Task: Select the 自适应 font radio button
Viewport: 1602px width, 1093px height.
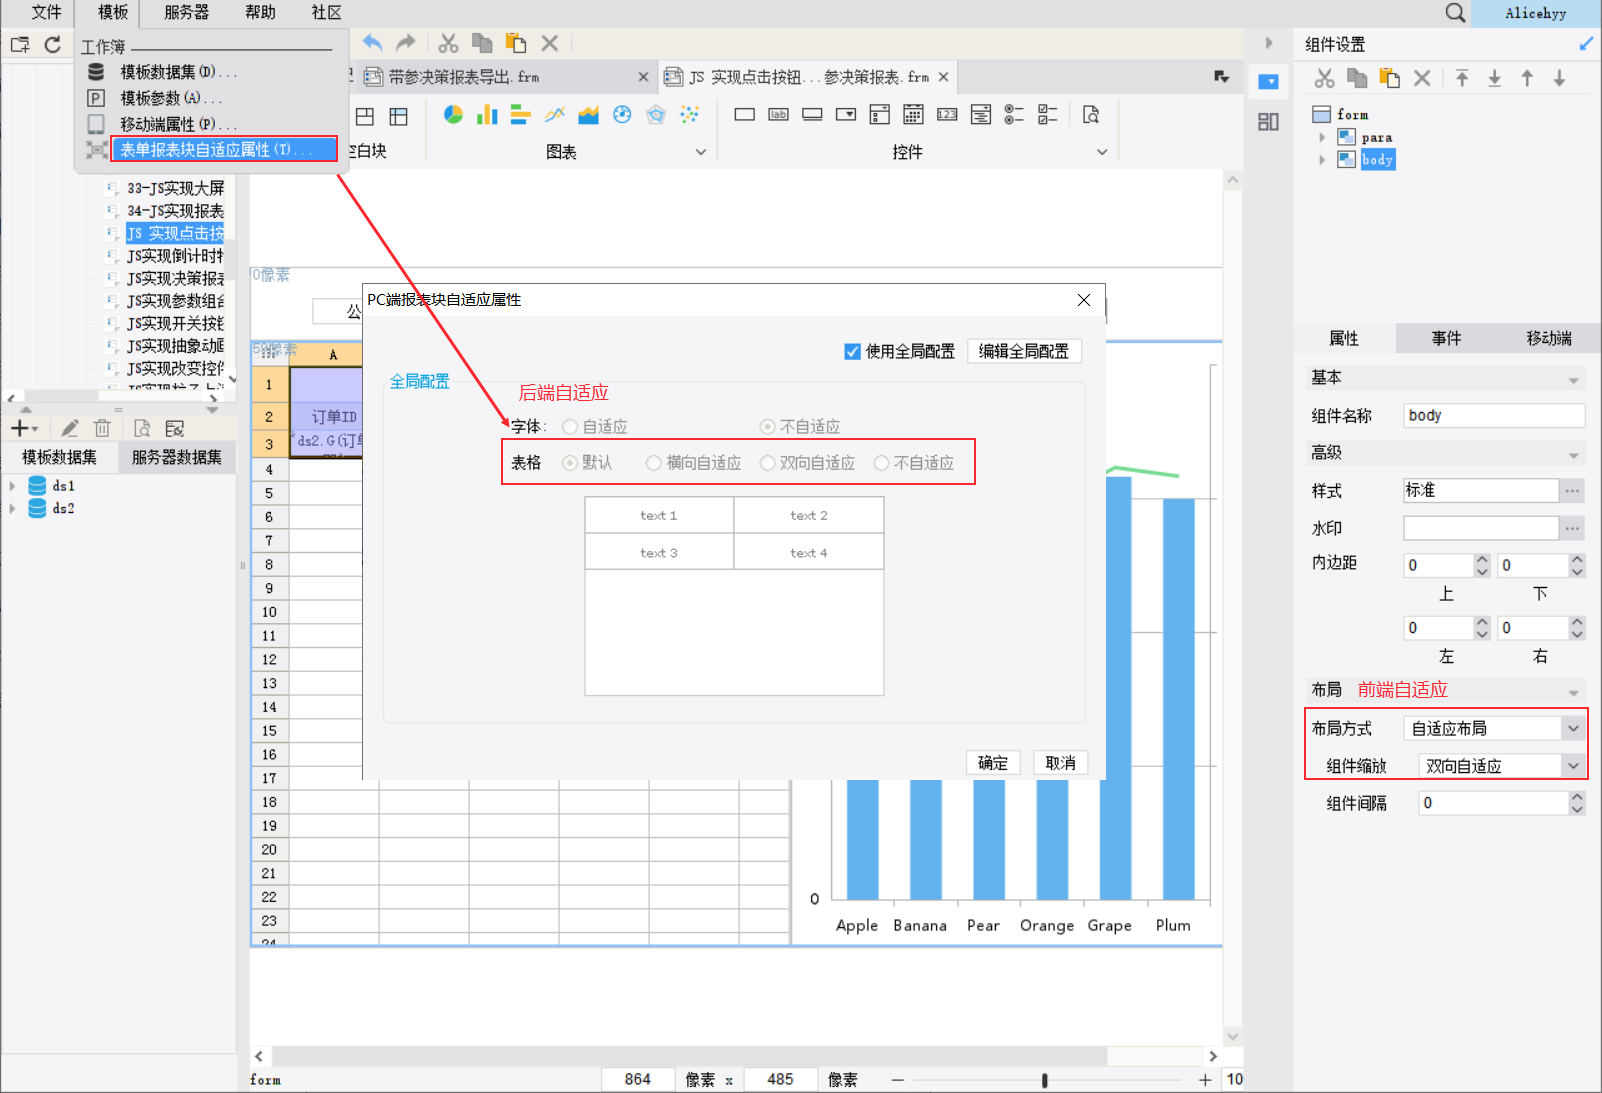Action: 570,427
